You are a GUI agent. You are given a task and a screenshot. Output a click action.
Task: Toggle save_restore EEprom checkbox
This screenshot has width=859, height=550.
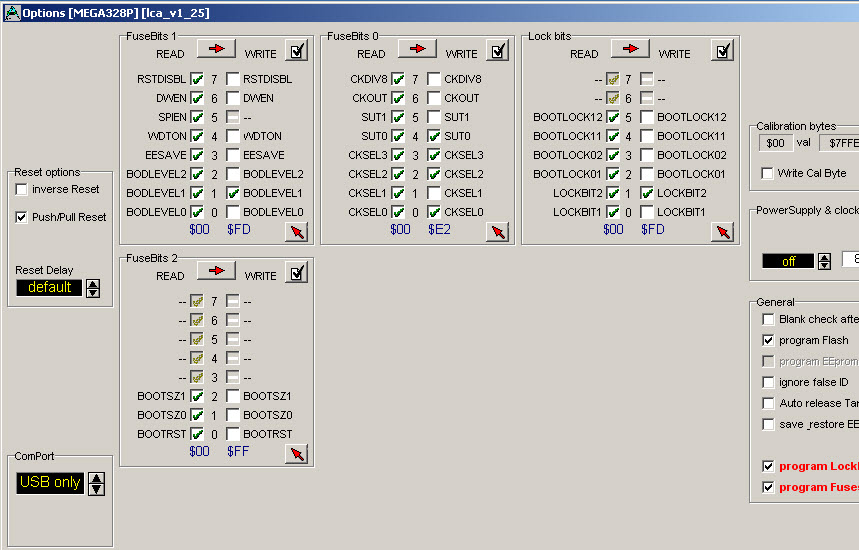769,425
